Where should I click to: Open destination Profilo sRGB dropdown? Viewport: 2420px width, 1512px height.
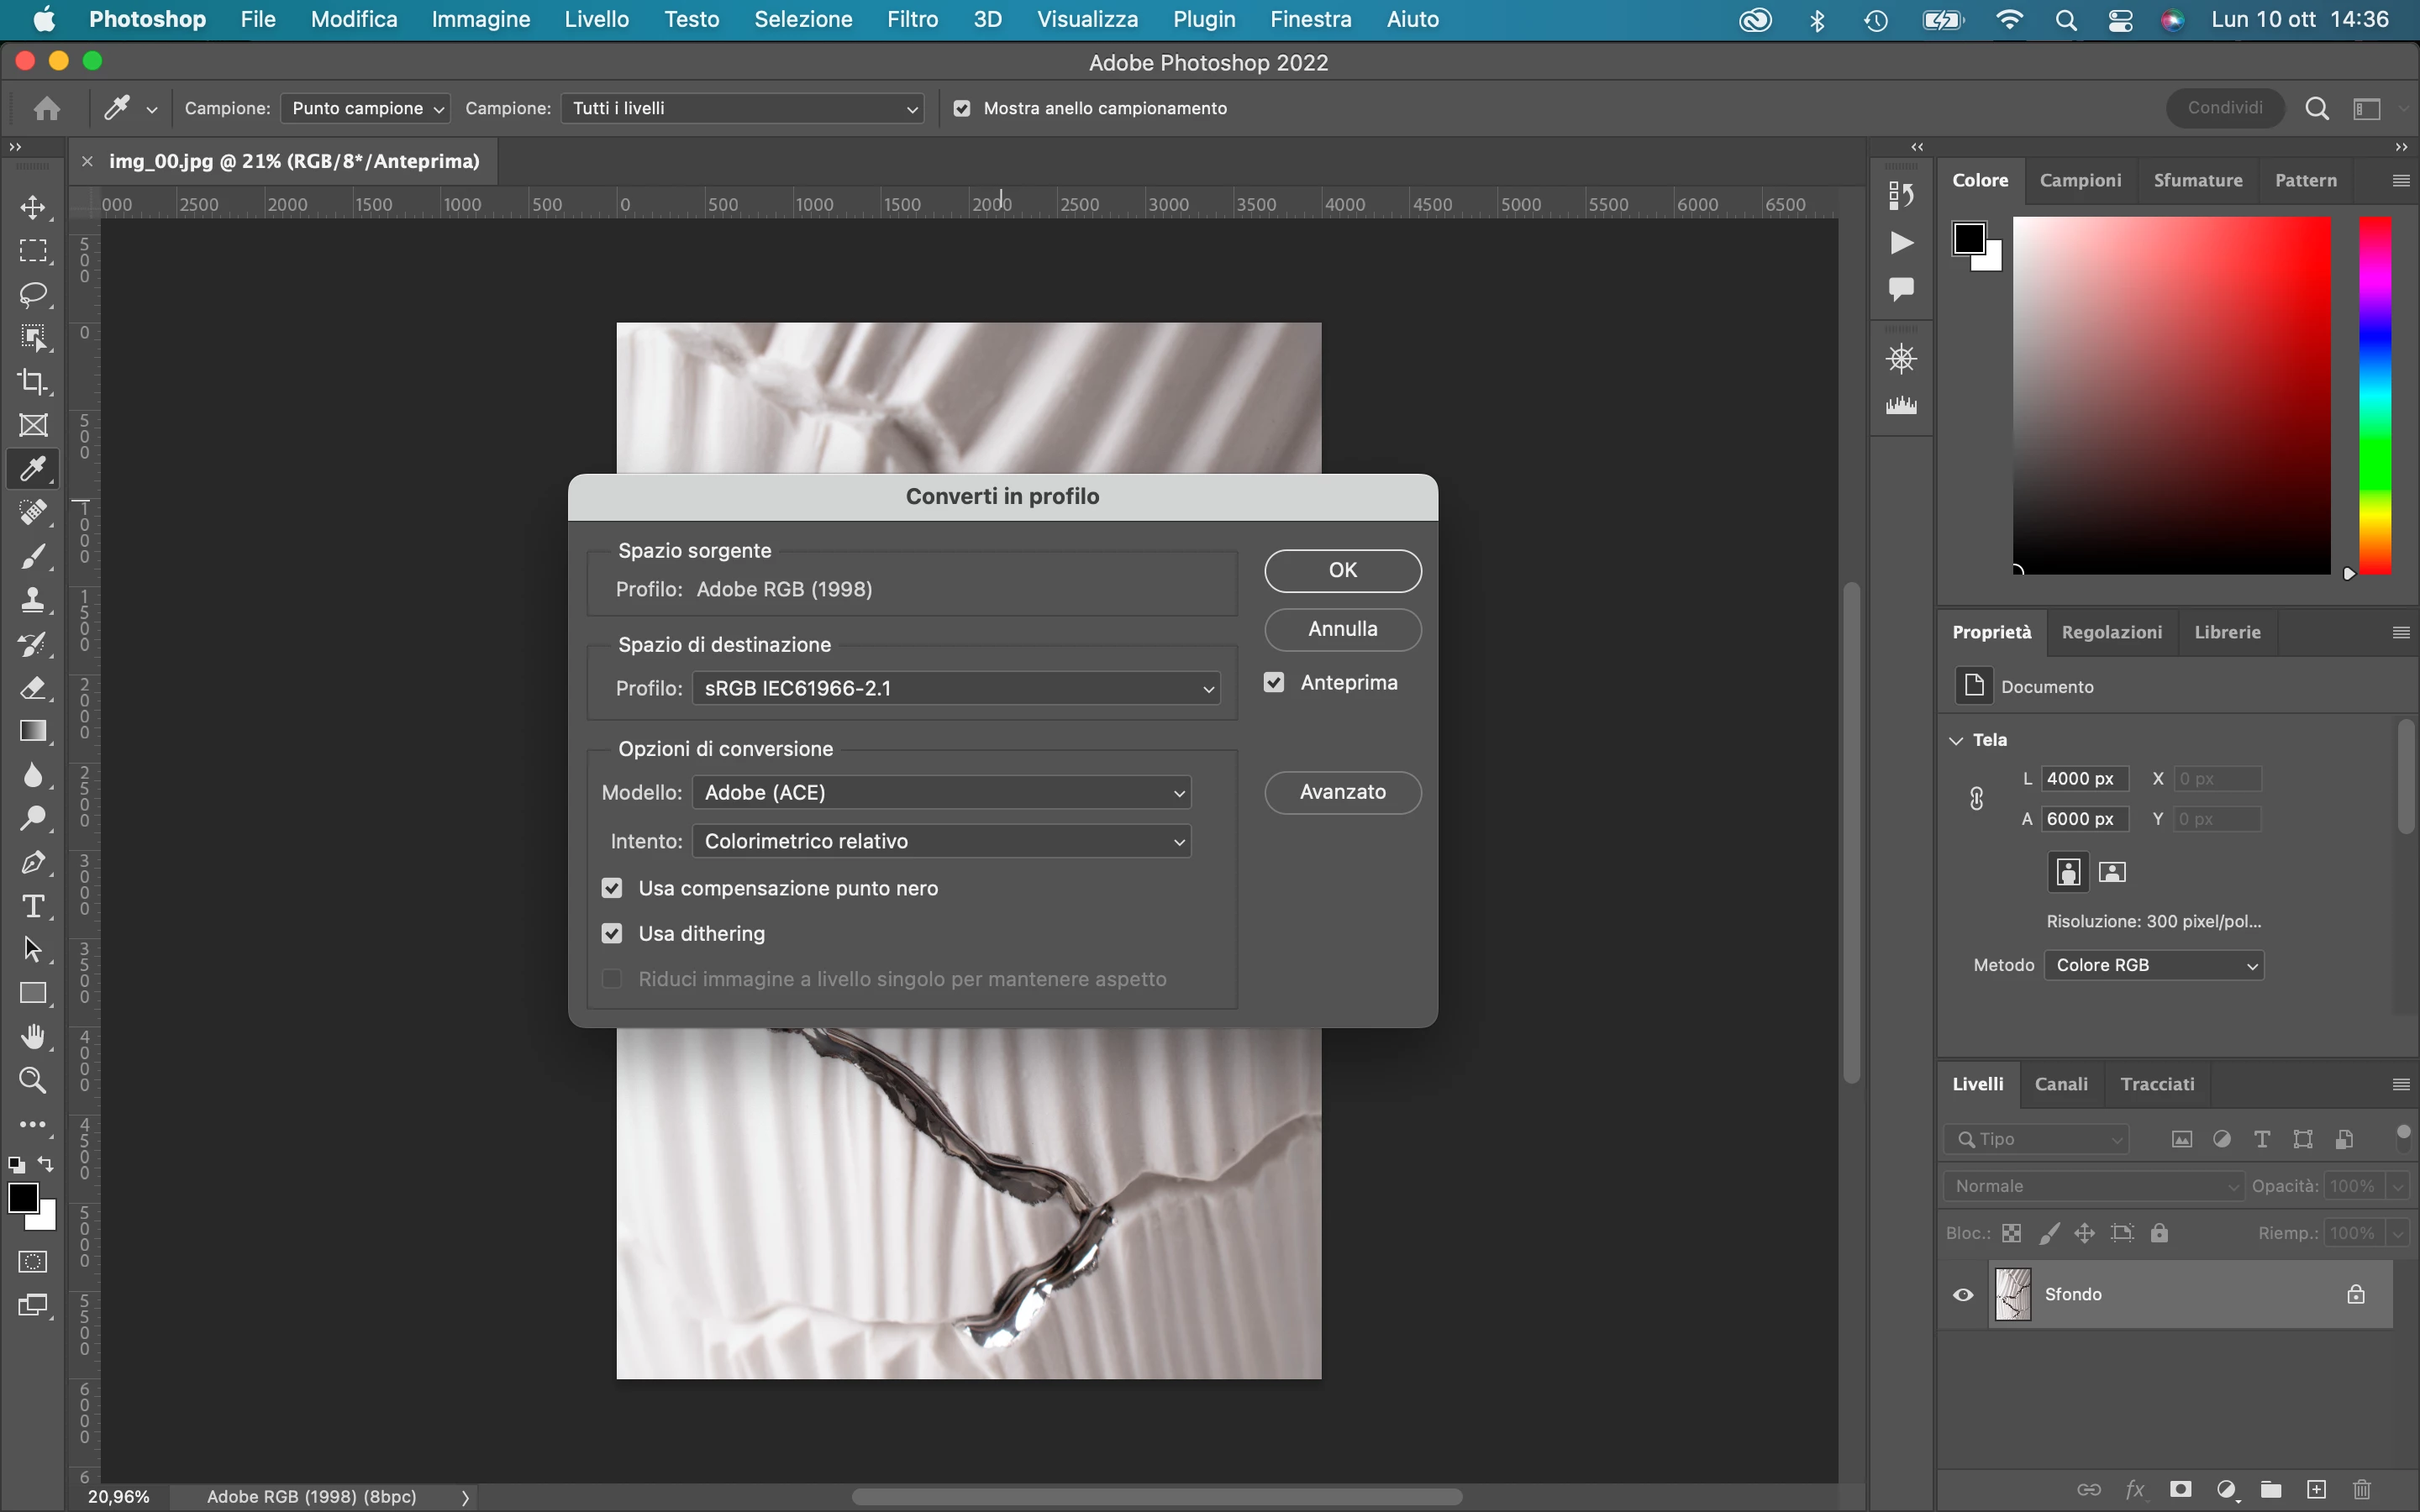956,688
